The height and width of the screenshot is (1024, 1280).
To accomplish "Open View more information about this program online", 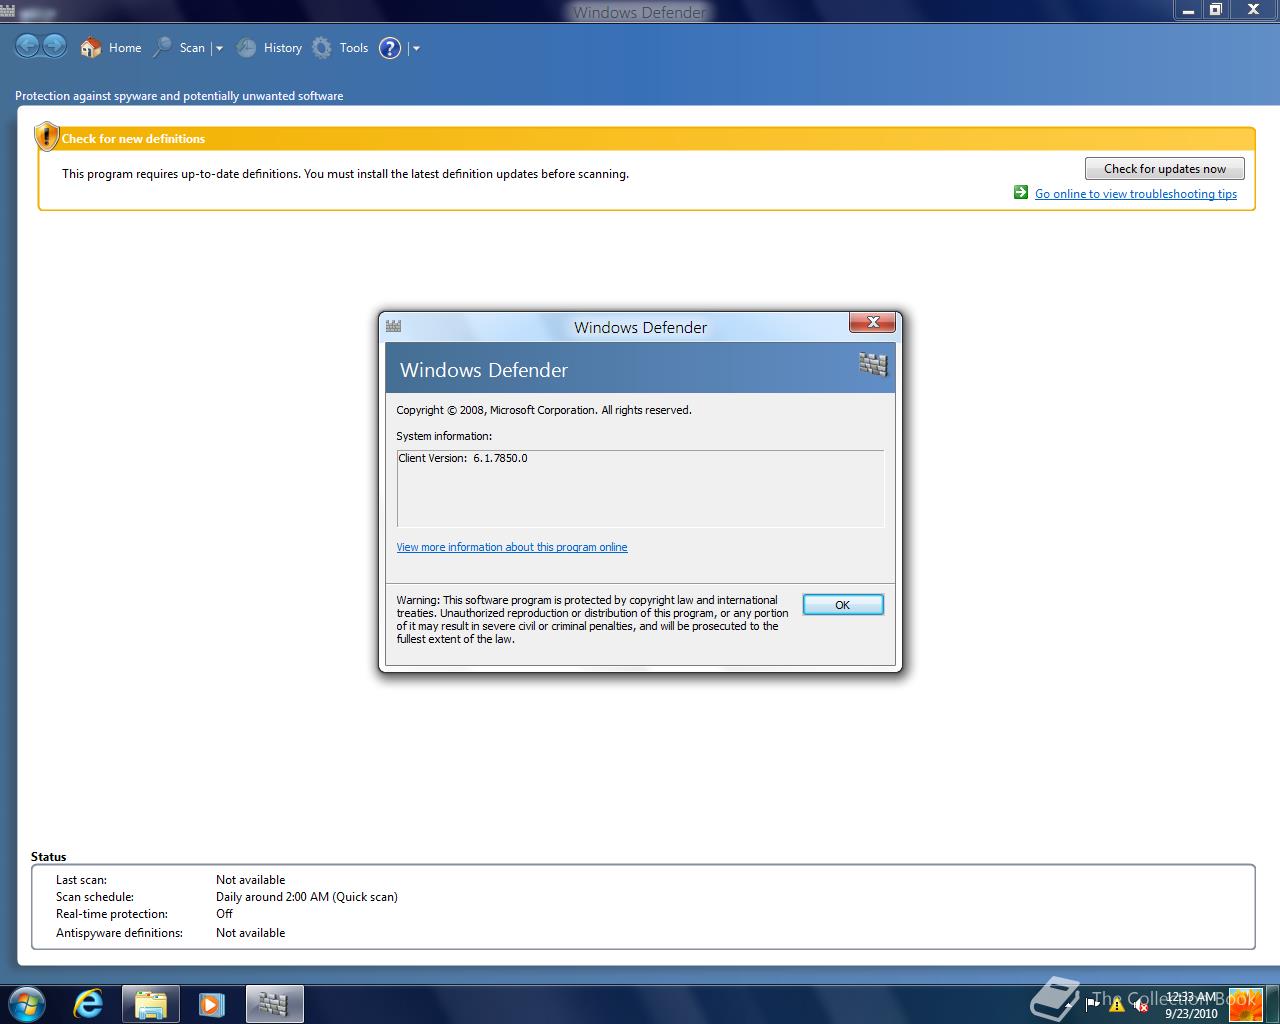I will 512,547.
